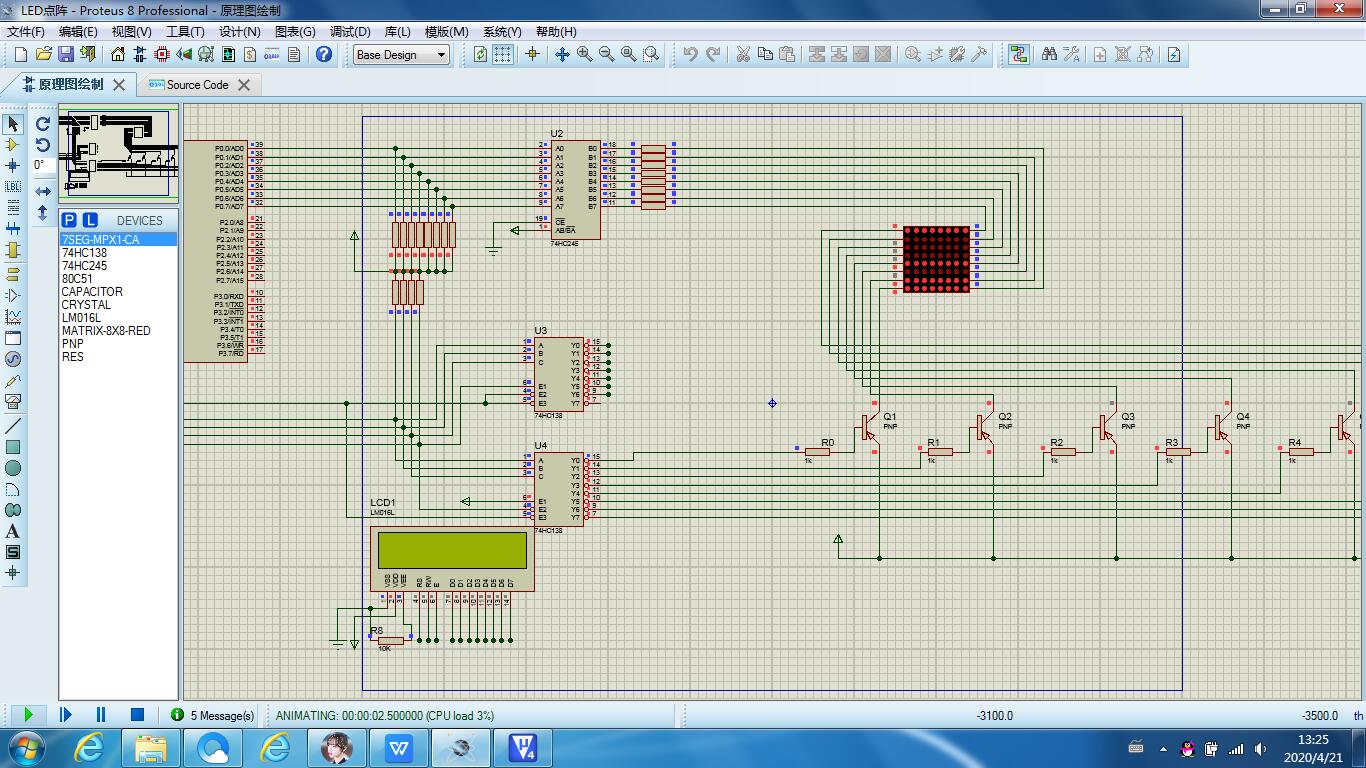Select 74HC245 in the devices list
This screenshot has height=768, width=1366.
click(84, 266)
